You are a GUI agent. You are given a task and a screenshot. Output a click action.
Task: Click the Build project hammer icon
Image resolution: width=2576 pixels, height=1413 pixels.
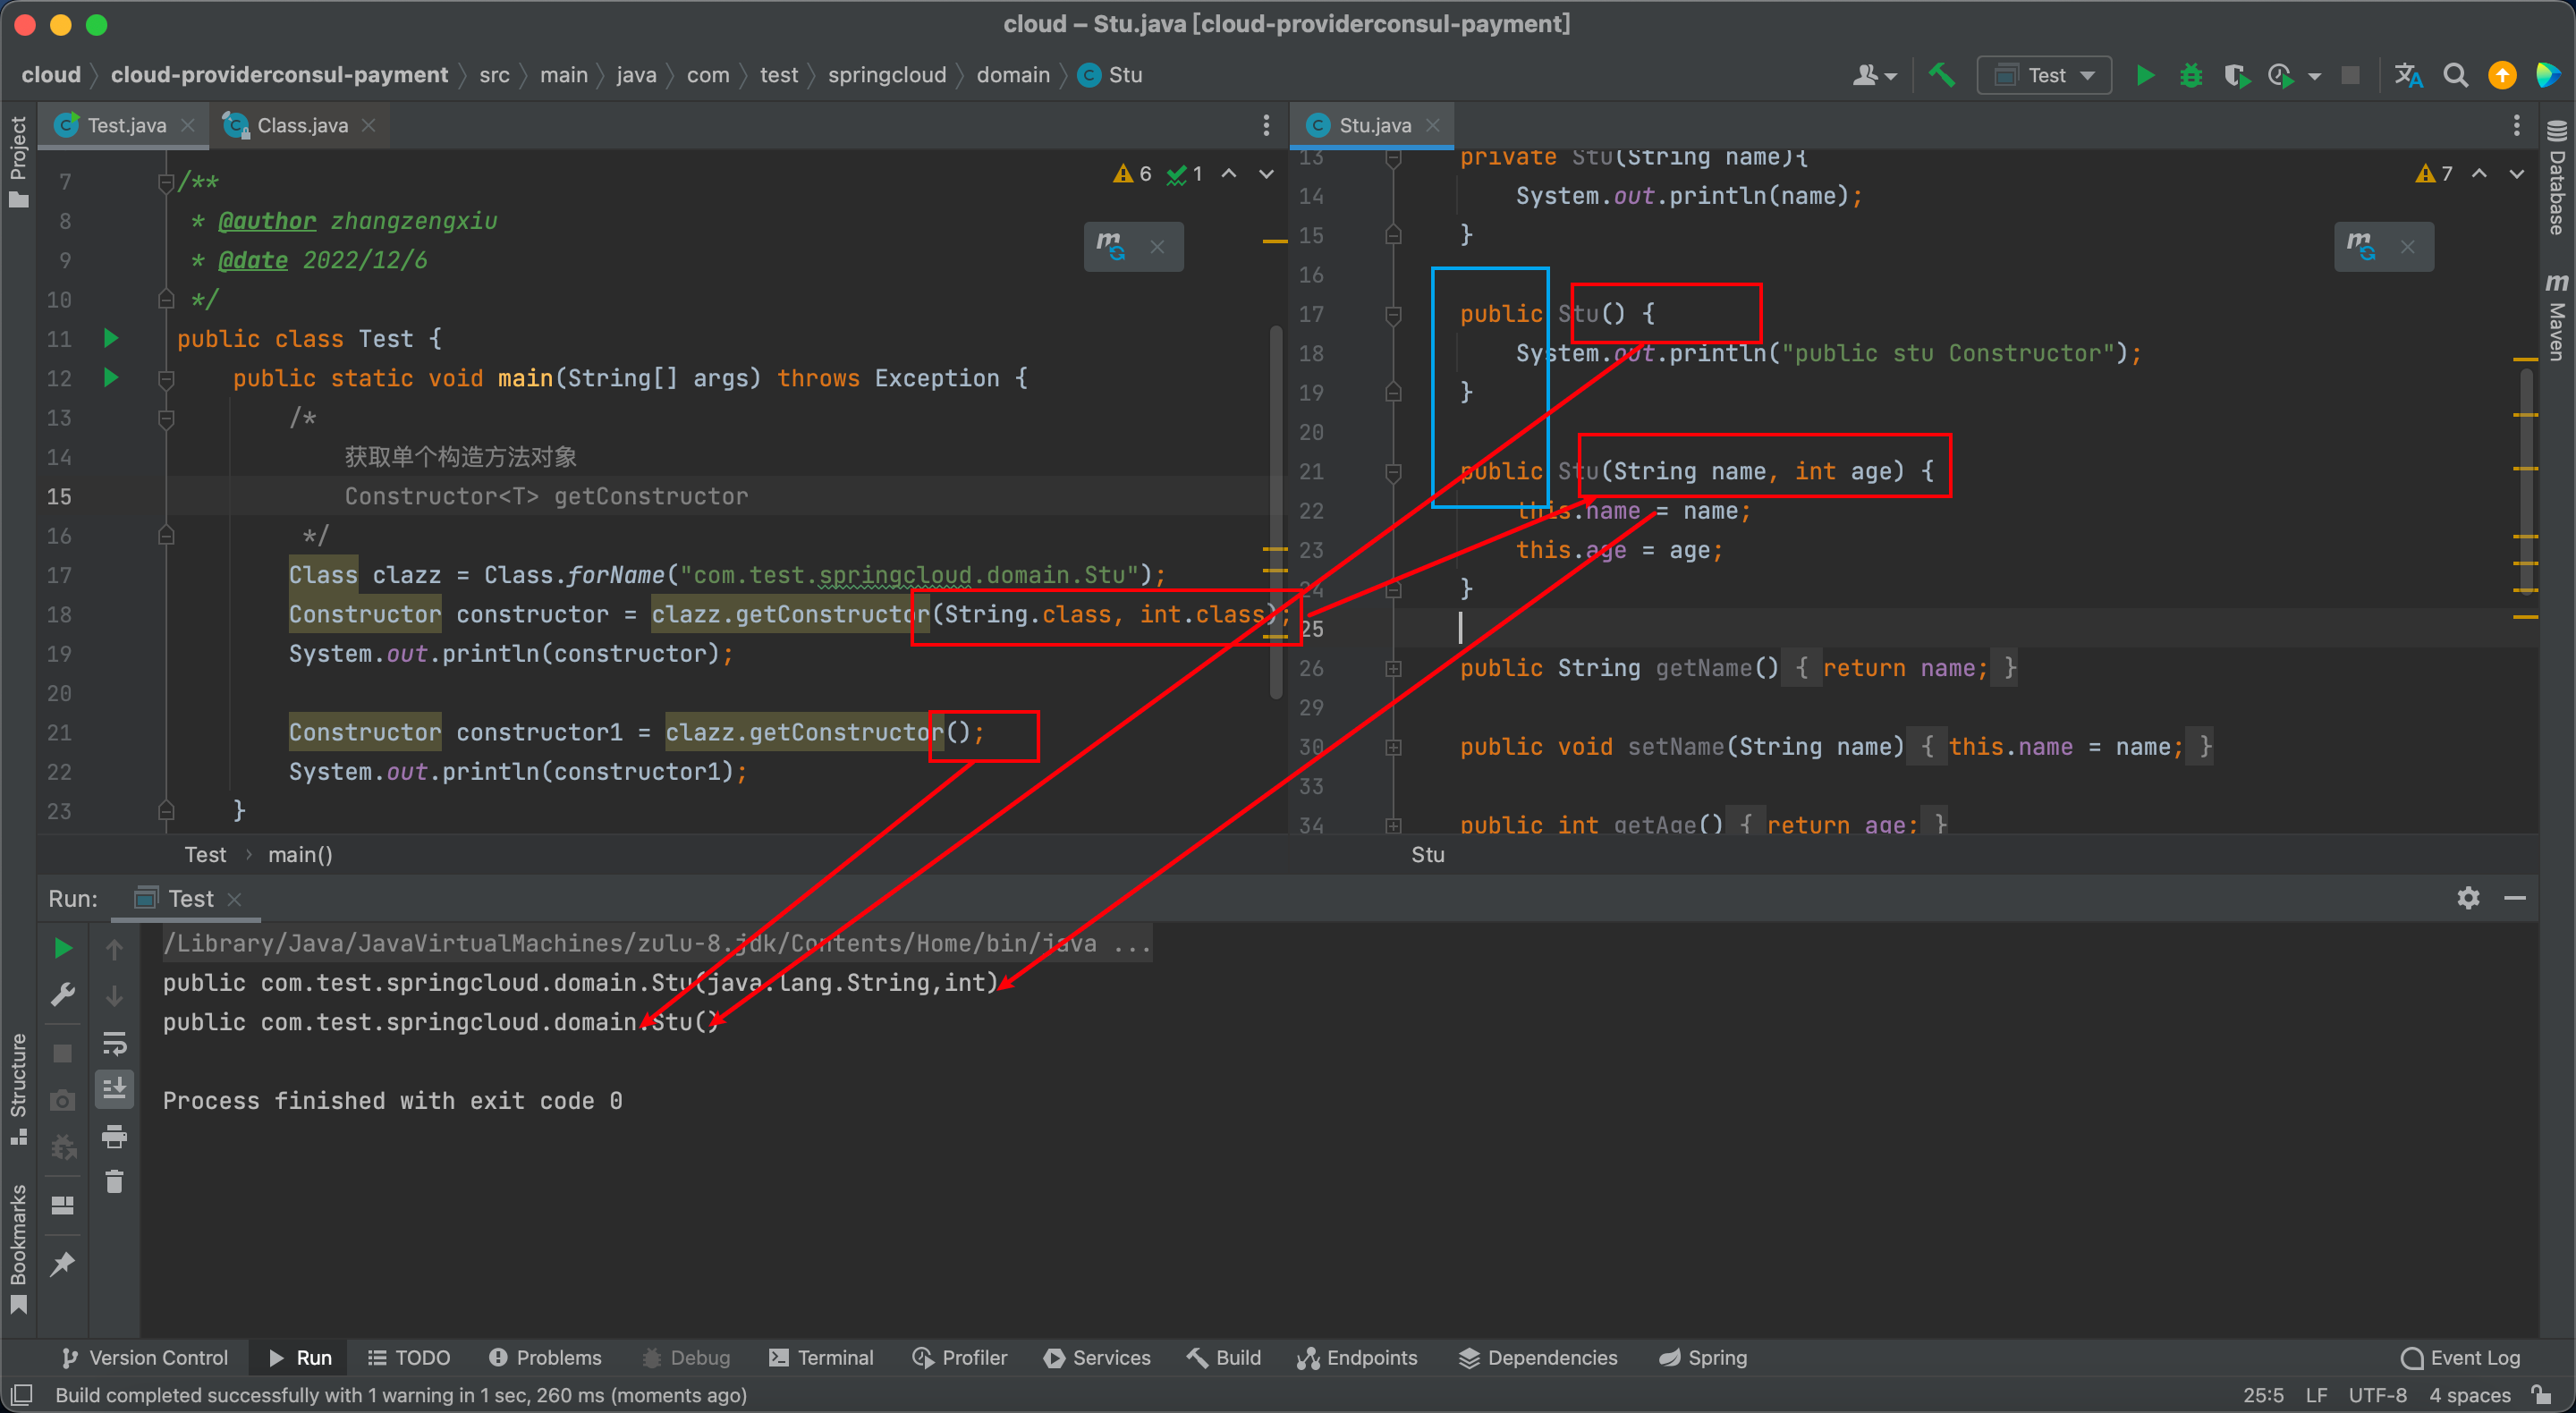point(1942,75)
